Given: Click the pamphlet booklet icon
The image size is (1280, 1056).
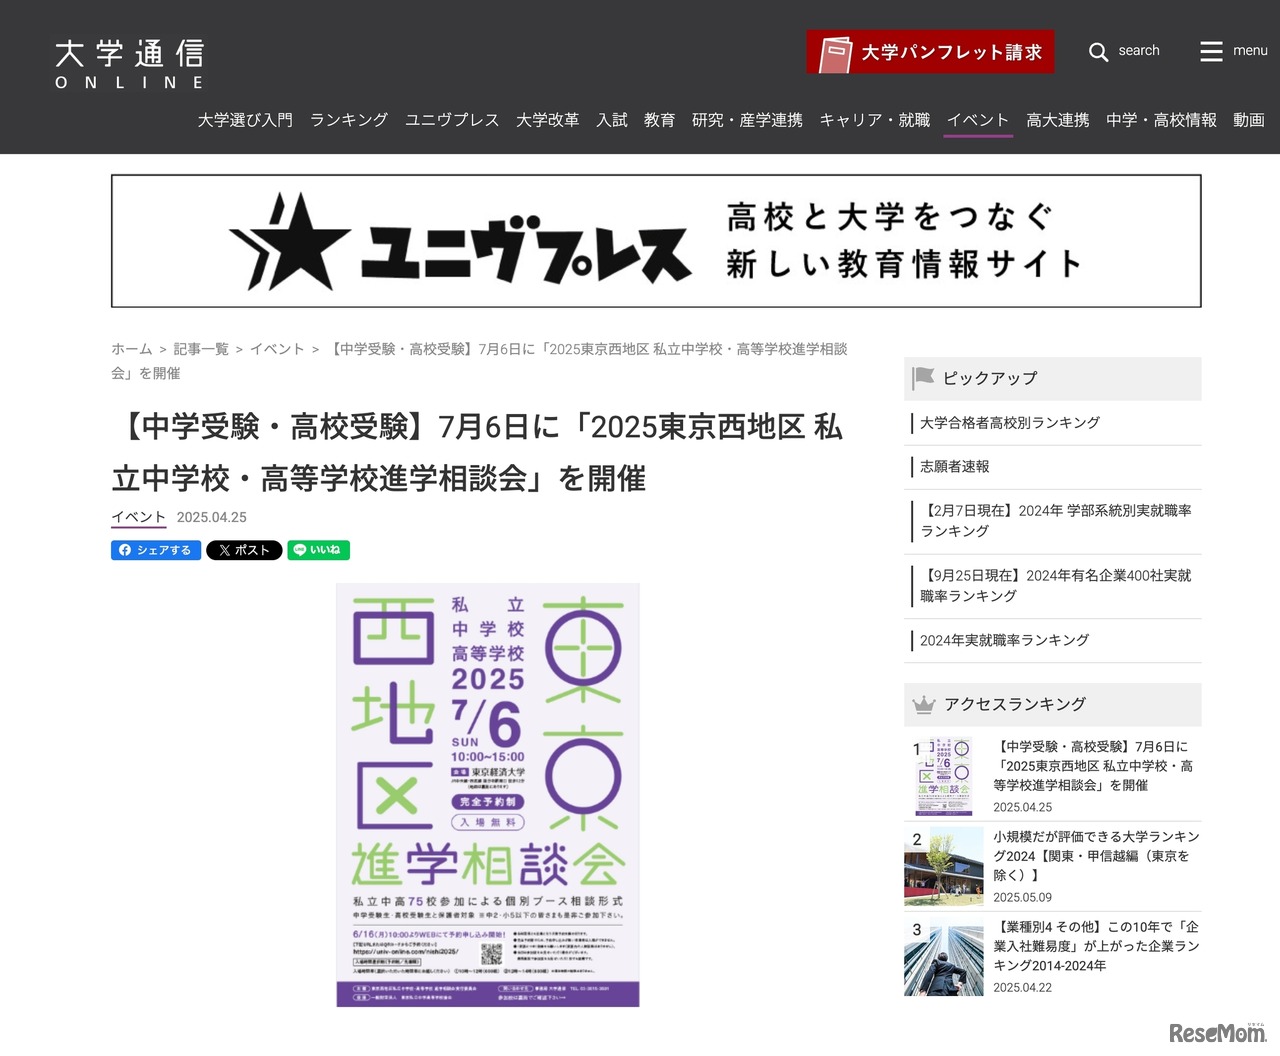Looking at the screenshot, I should (x=834, y=53).
